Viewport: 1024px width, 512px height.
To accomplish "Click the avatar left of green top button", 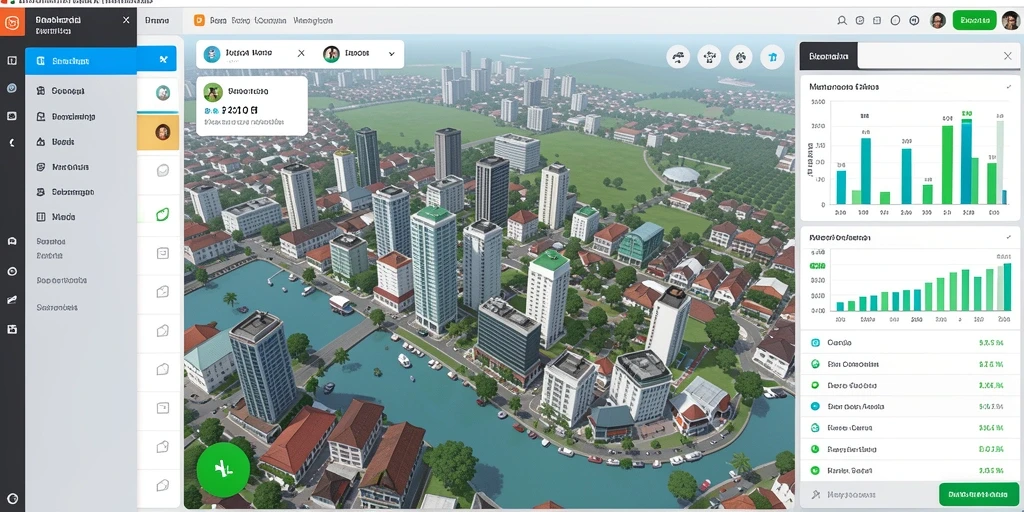I will [x=938, y=20].
